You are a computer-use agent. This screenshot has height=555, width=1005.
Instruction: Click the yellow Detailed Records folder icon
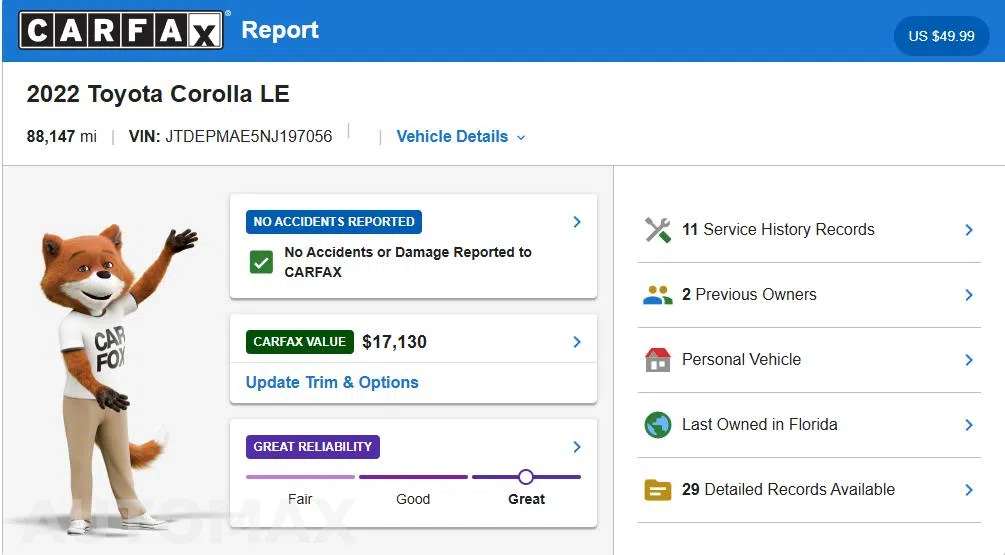(658, 490)
